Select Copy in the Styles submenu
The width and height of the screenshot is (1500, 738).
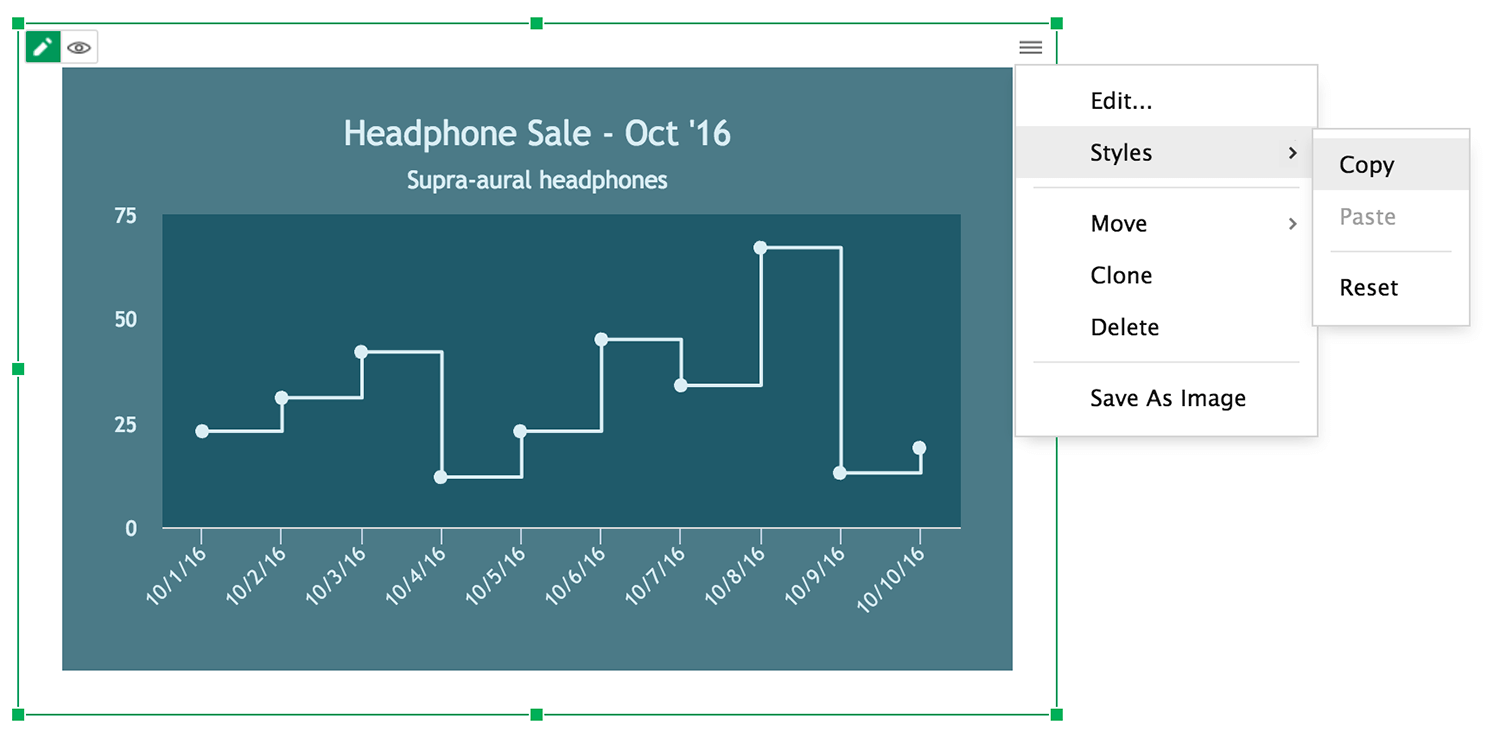(x=1366, y=166)
